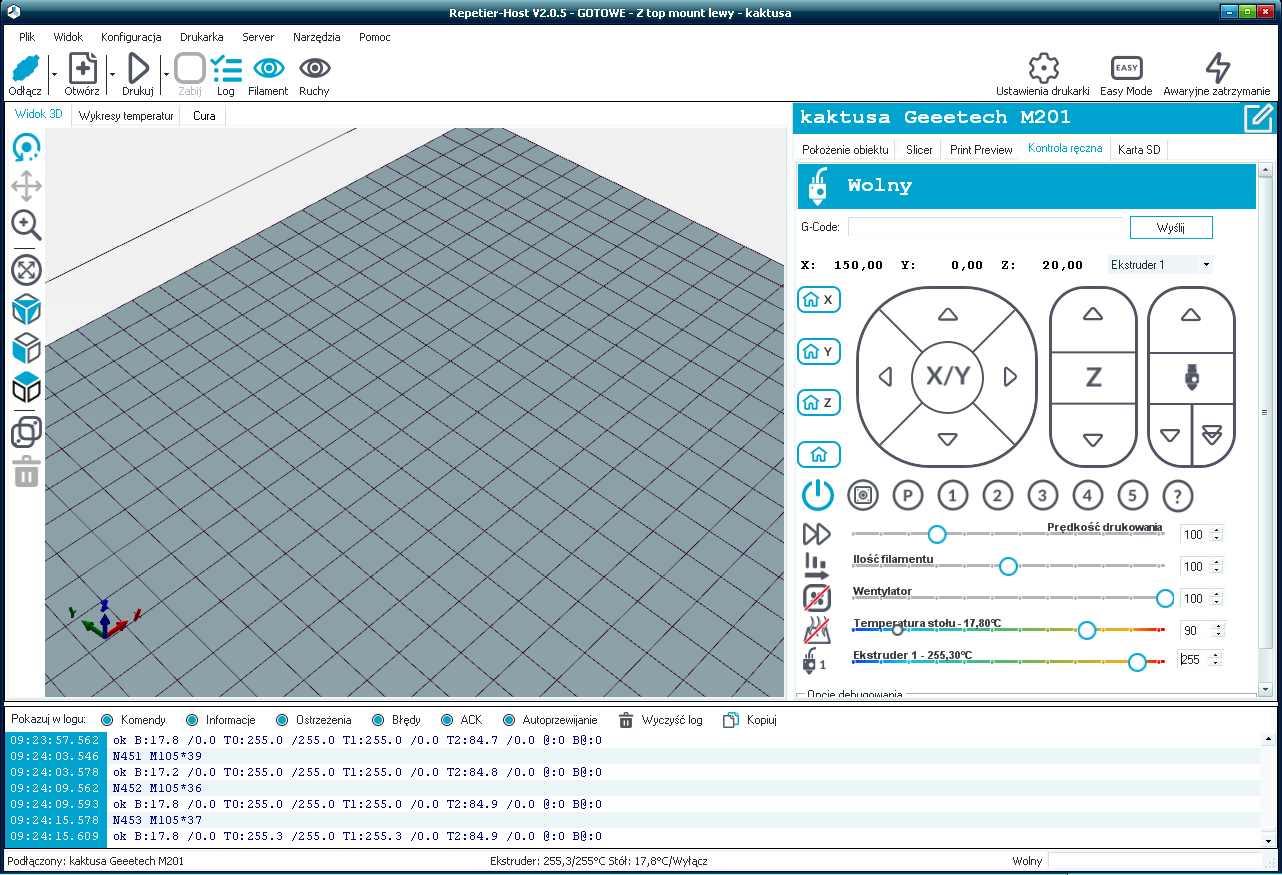Switch to the Wykresy temperatur tab
This screenshot has height=875, width=1282.
point(126,116)
